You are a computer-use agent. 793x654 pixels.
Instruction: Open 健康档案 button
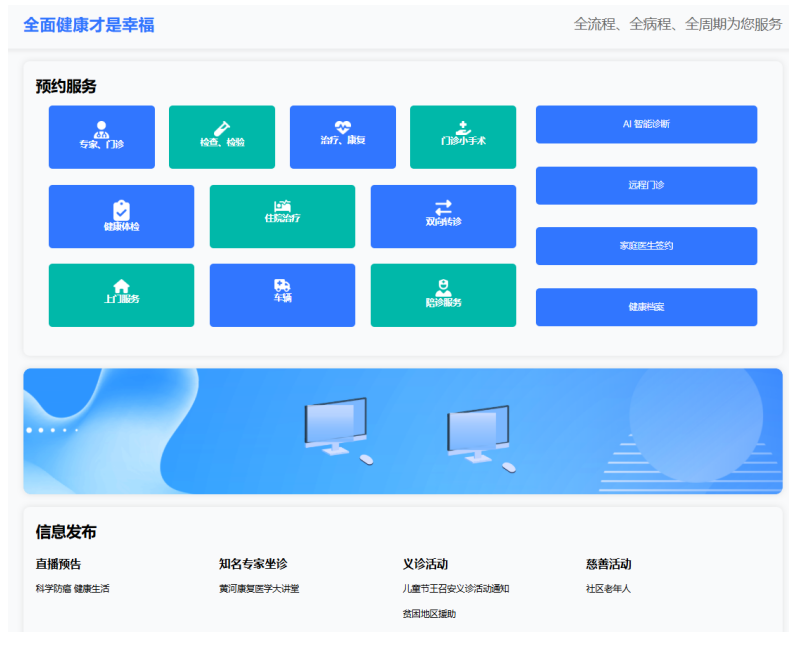(646, 307)
